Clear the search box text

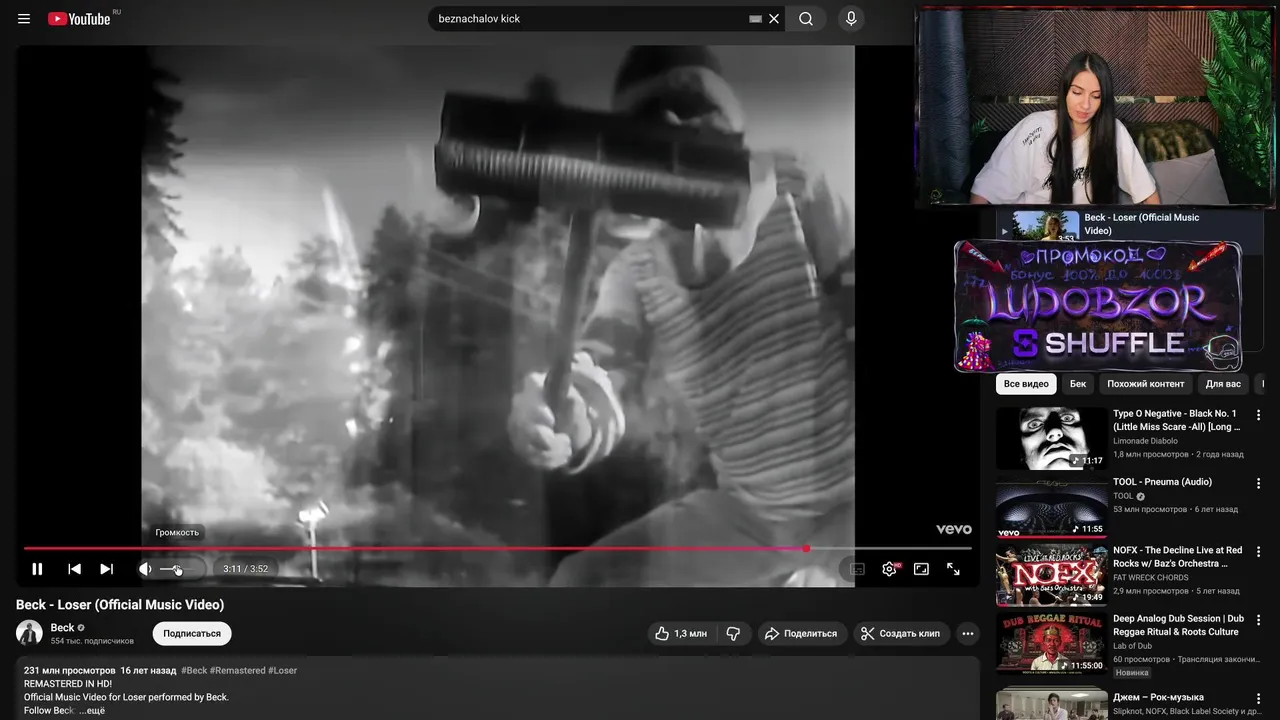[x=774, y=19]
